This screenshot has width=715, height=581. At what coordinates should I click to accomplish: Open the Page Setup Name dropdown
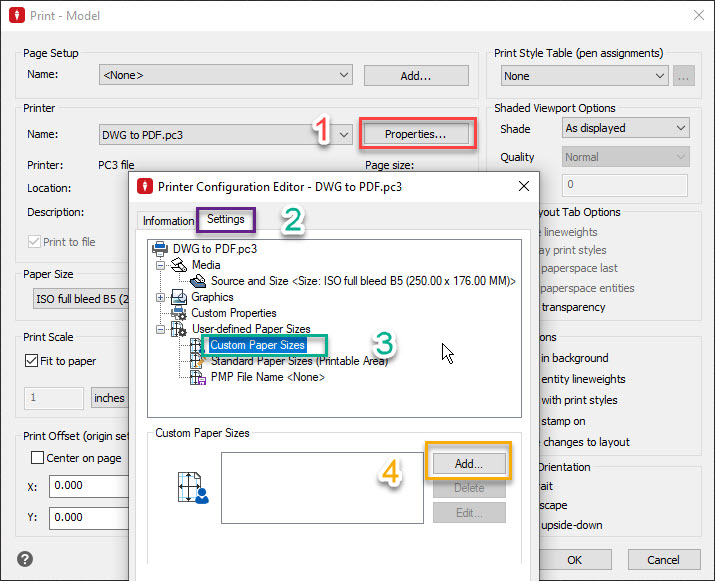pos(226,74)
